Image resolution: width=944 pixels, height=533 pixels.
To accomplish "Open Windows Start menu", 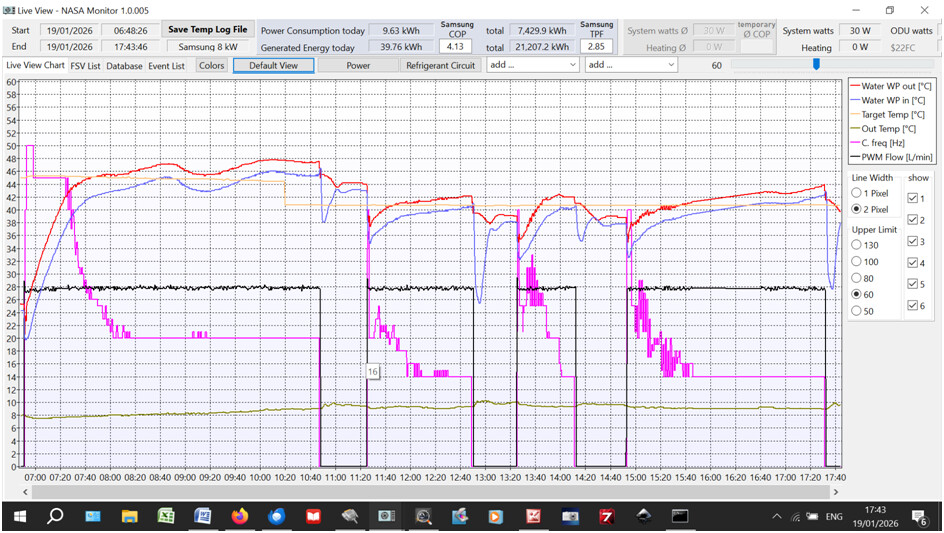I will click(x=19, y=516).
